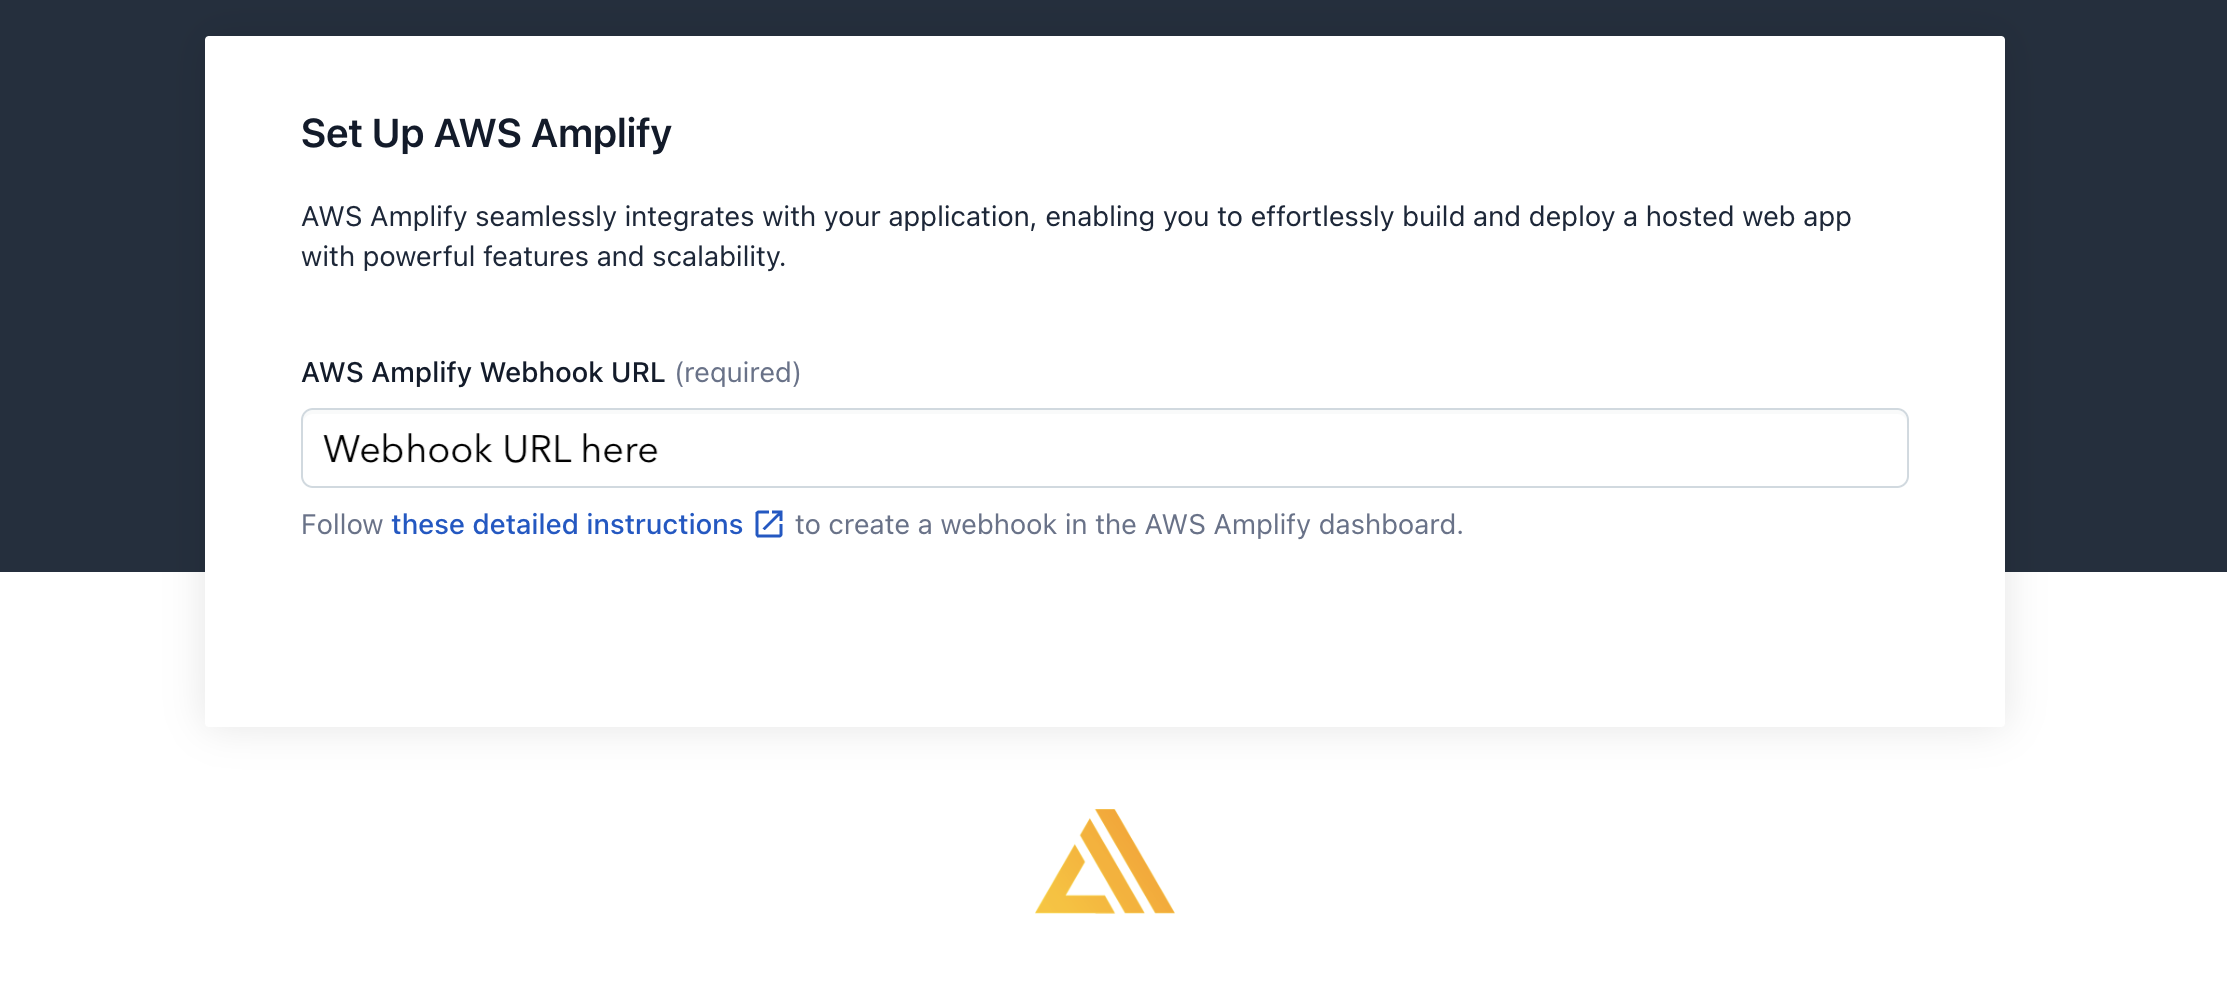Click the 'to create a webhook' helper text

tap(1129, 524)
